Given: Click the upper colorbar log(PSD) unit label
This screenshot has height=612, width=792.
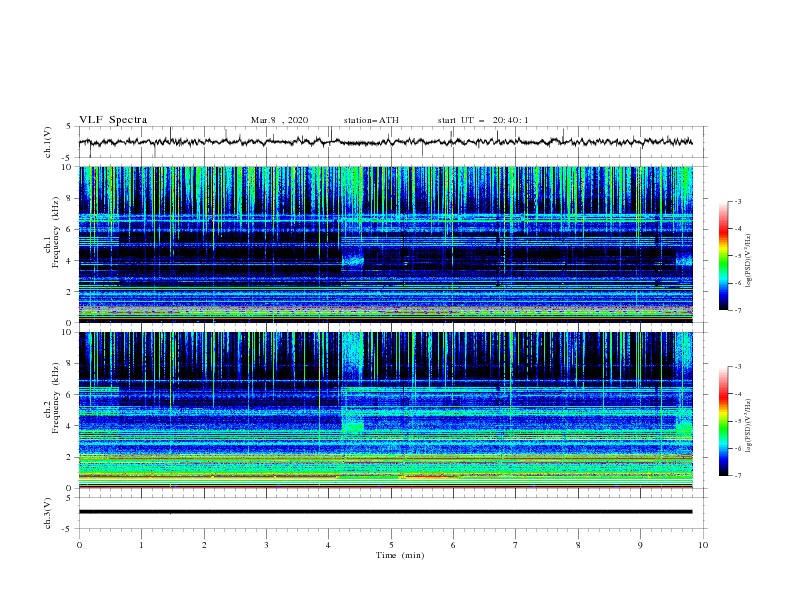Looking at the screenshot, I should point(748,261).
